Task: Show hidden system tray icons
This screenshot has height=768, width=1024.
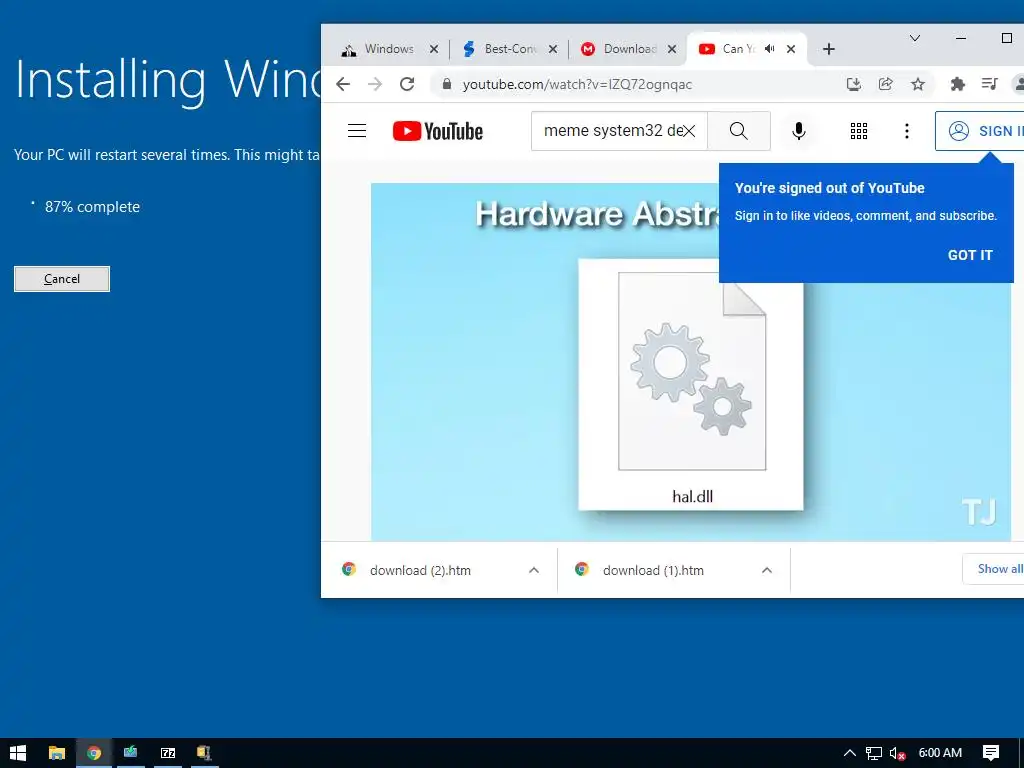Action: (850, 753)
